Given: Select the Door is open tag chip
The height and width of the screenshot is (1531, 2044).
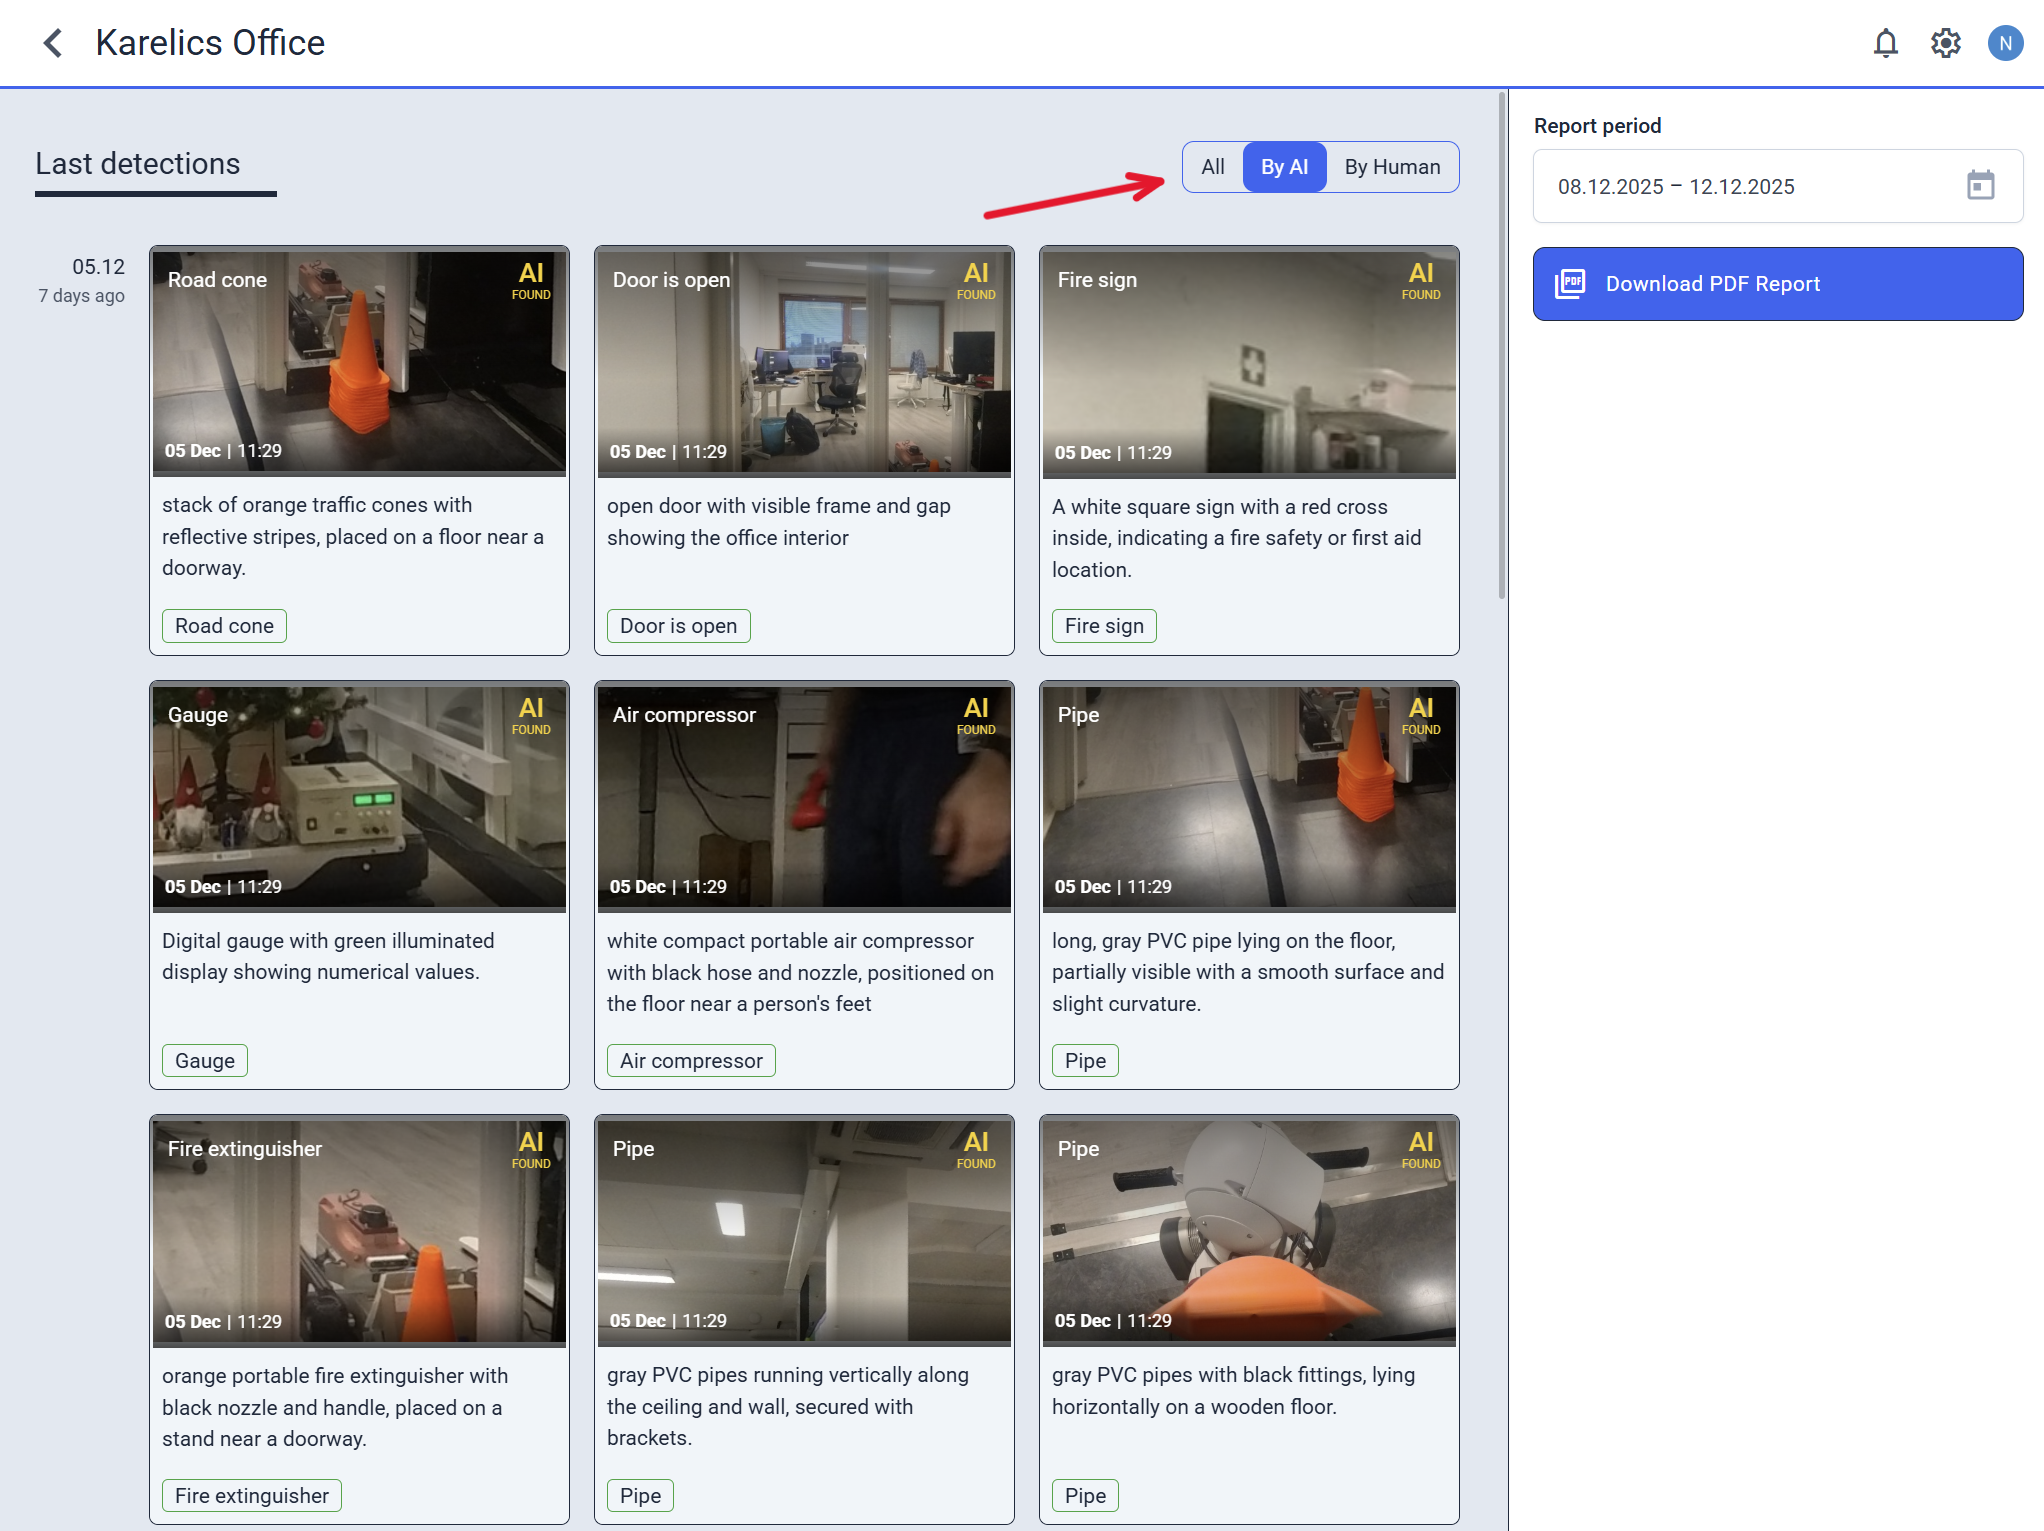Looking at the screenshot, I should click(x=678, y=625).
